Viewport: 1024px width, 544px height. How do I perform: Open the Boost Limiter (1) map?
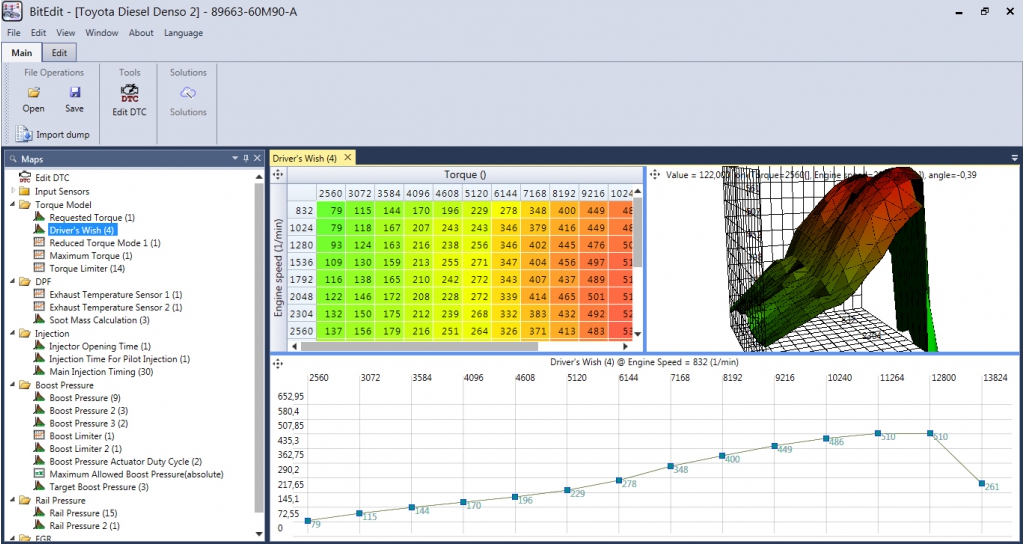pyautogui.click(x=82, y=436)
